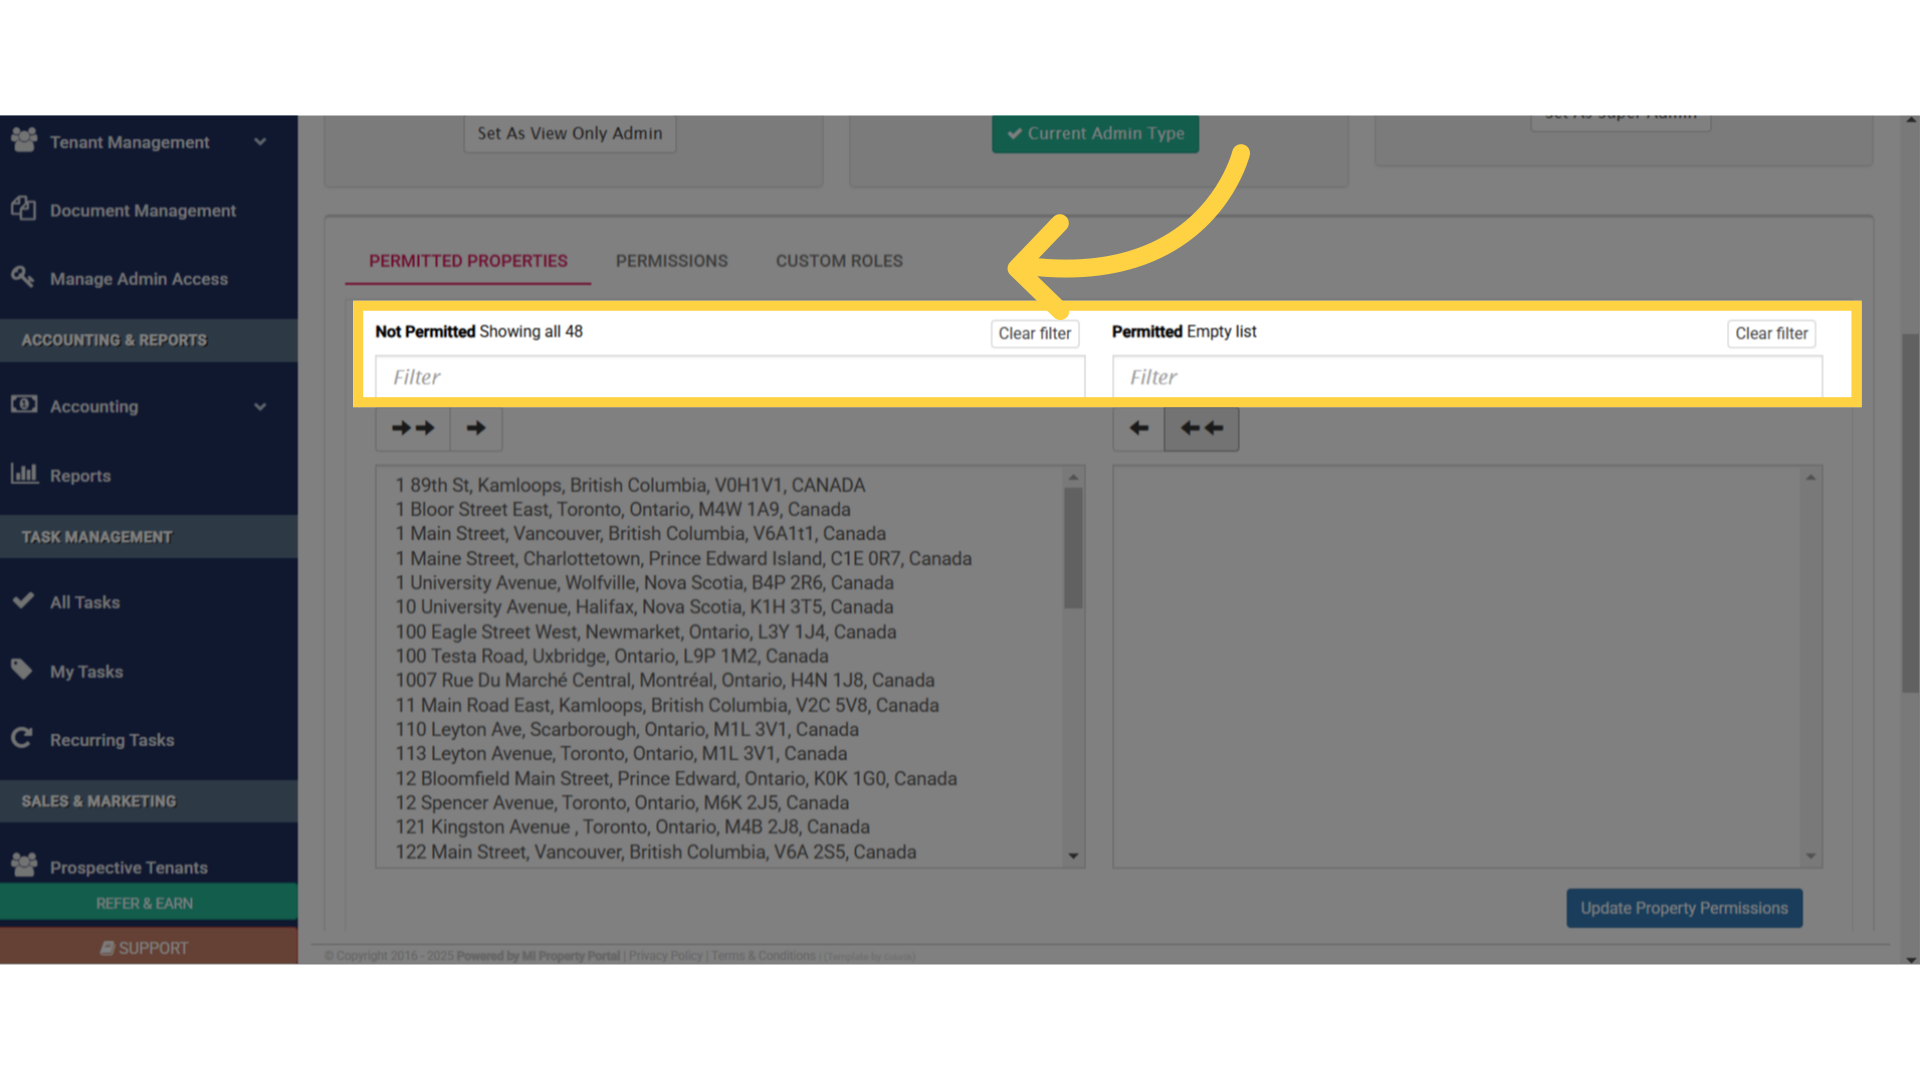Move selected property right with single arrow
Screen dimensions: 1920x1080
475,428
